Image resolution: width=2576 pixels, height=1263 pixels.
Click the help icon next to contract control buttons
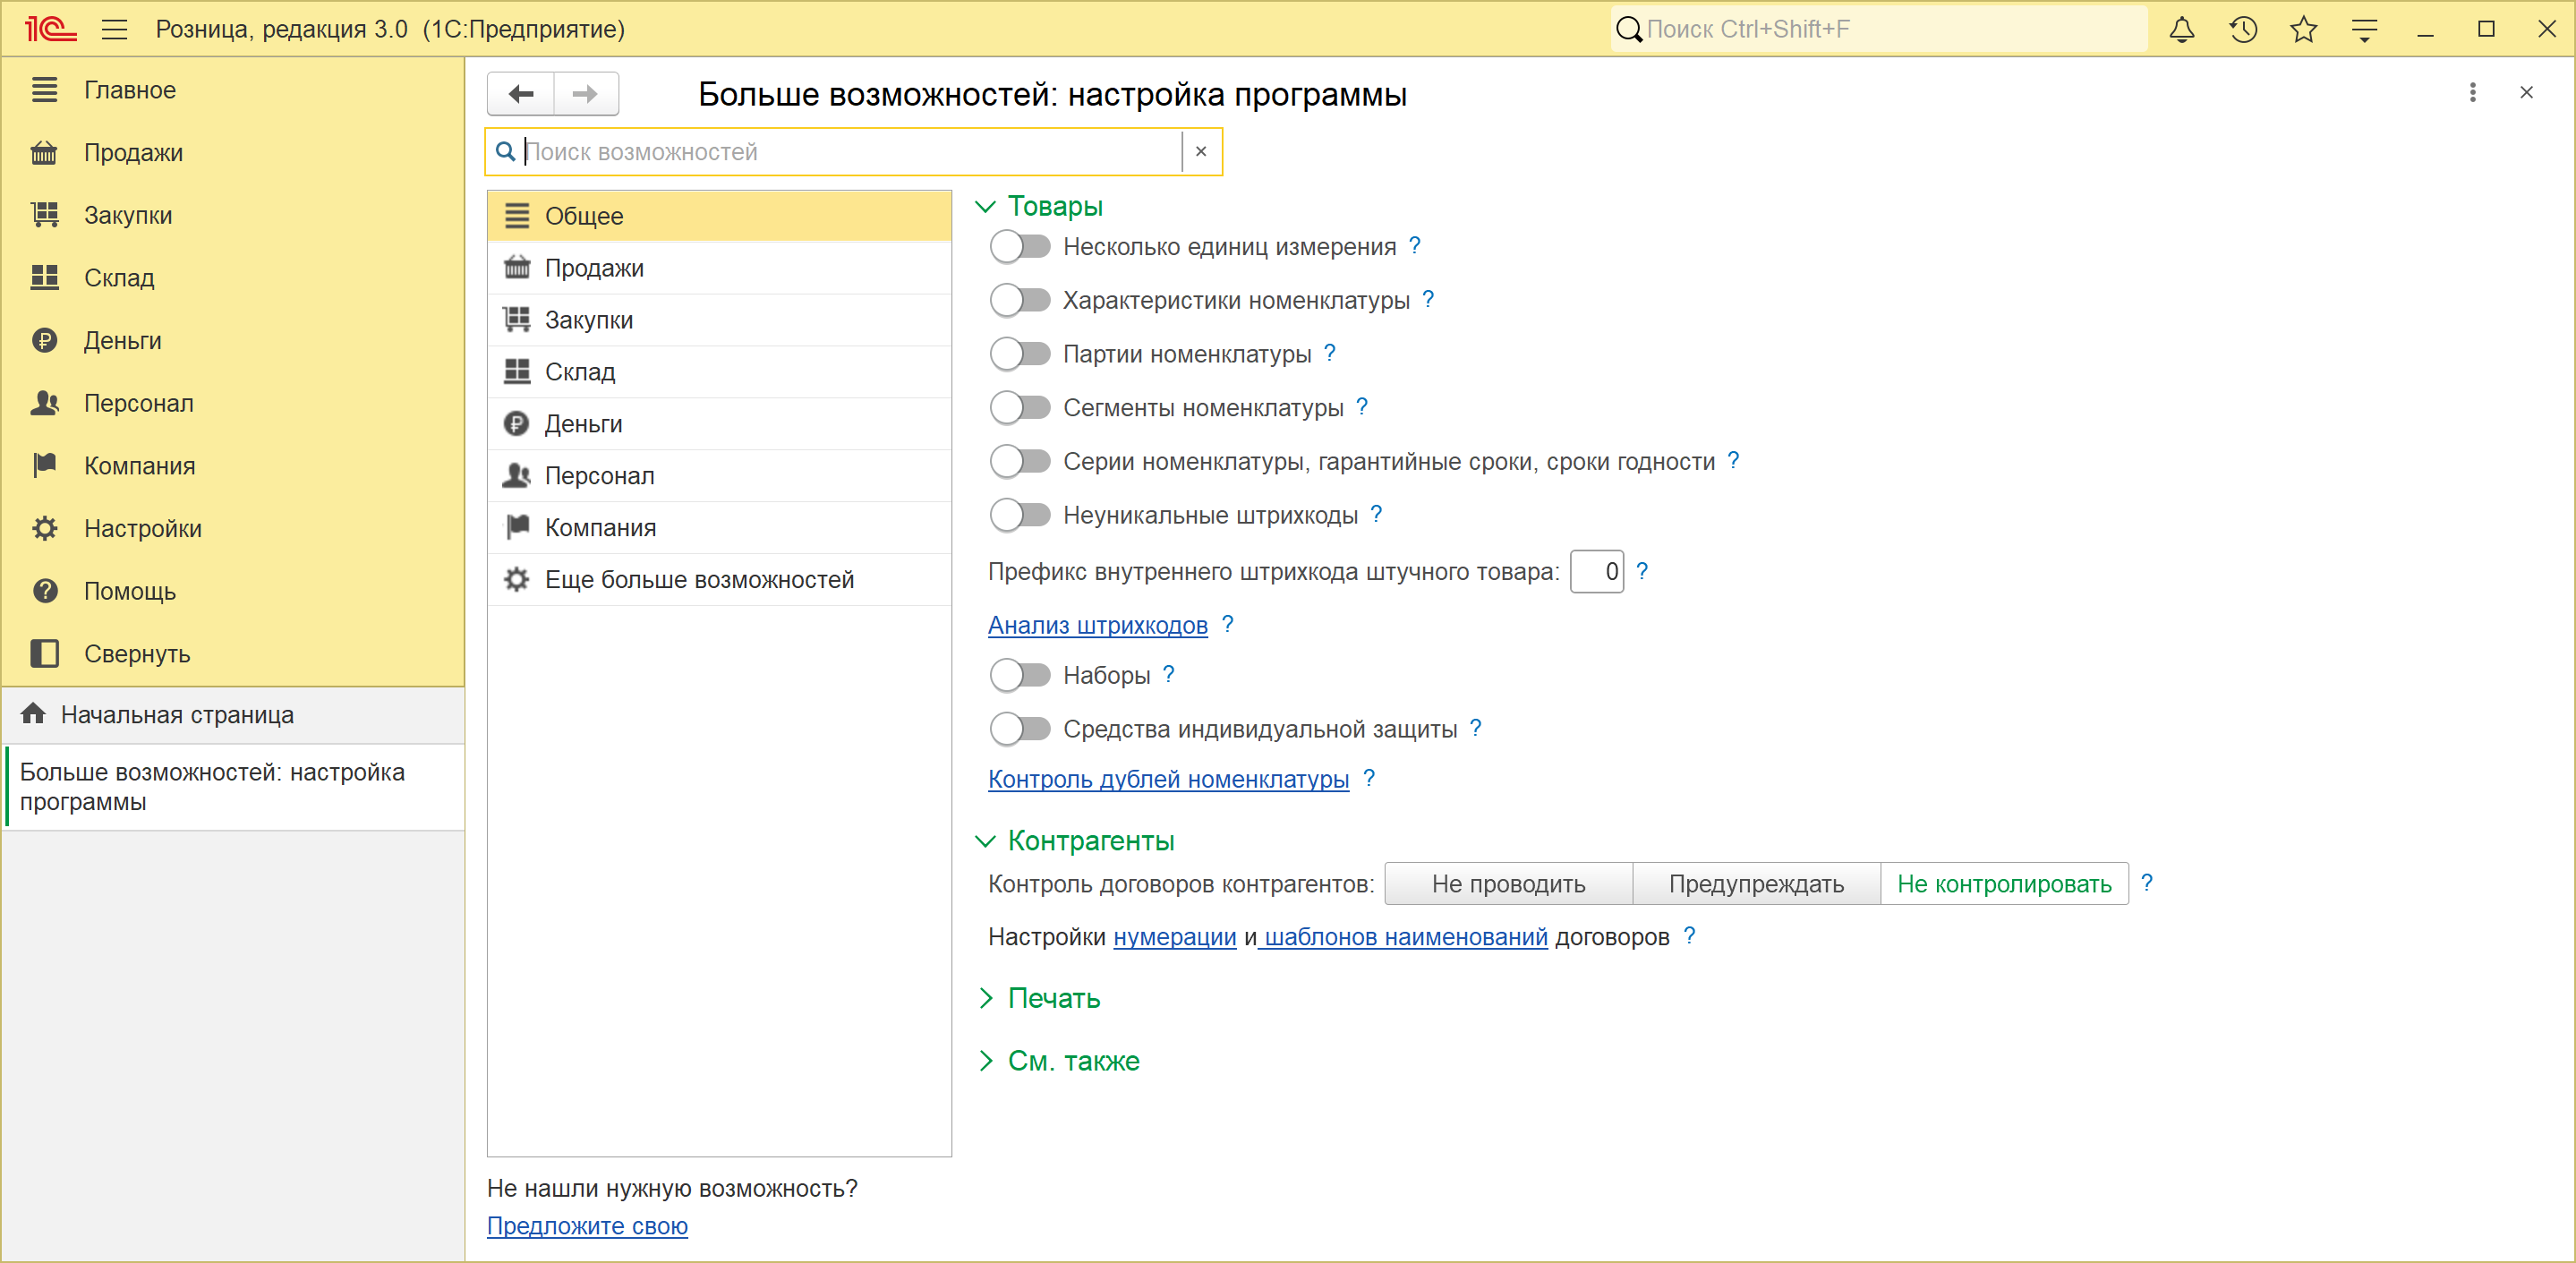click(2147, 883)
